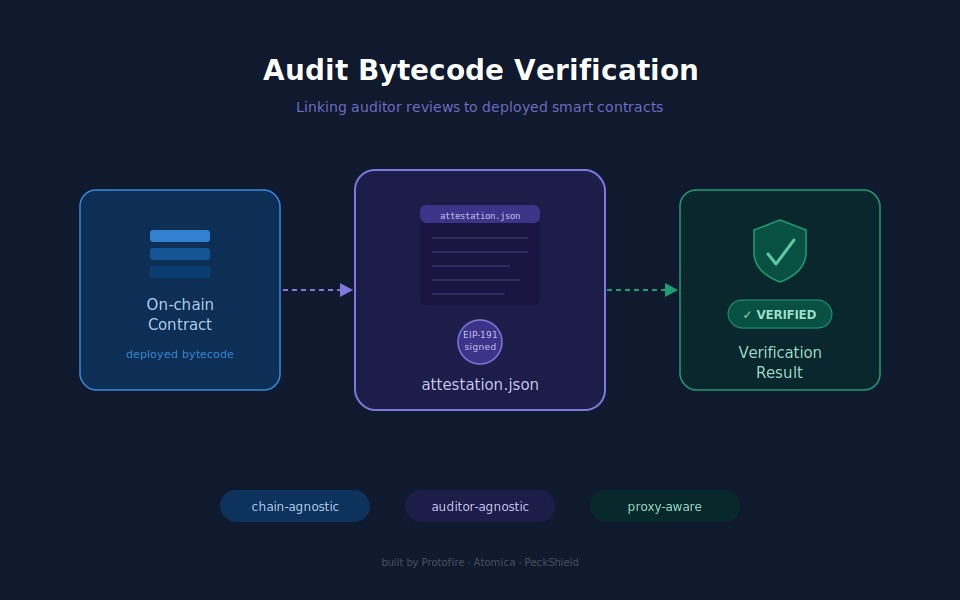
Task: Click the proxy-aware tag
Action: pos(665,506)
